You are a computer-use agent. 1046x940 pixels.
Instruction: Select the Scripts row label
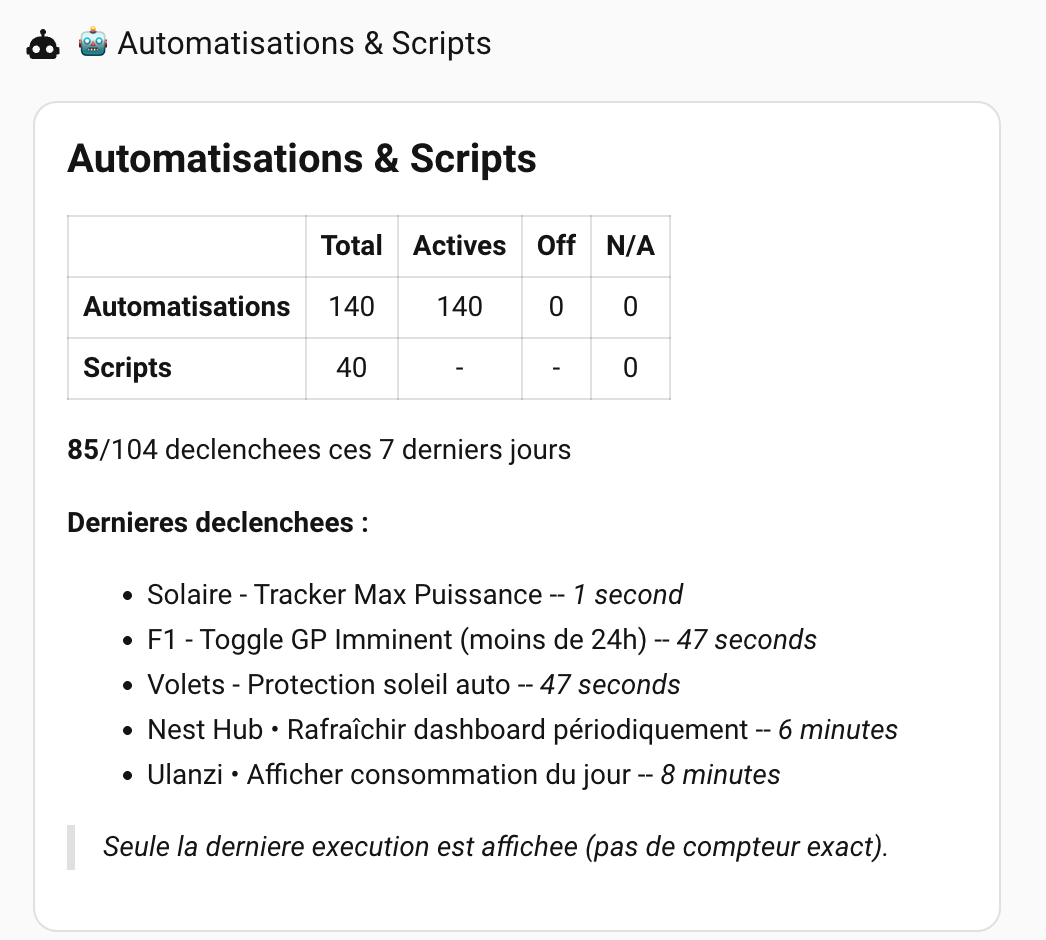tap(127, 368)
